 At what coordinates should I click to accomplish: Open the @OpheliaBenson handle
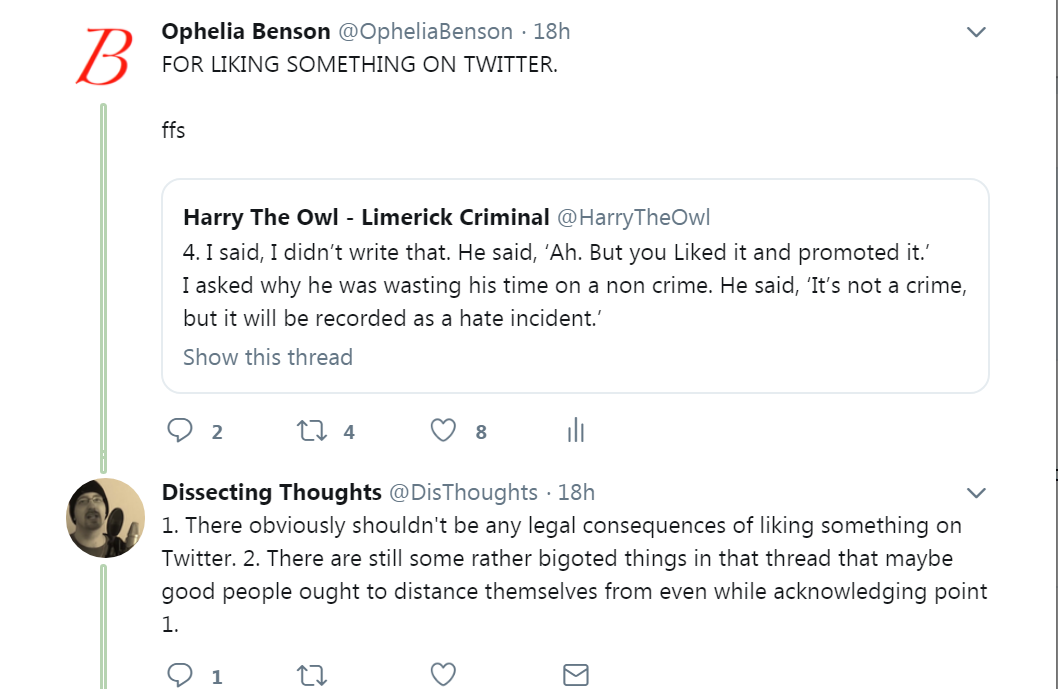click(x=426, y=31)
